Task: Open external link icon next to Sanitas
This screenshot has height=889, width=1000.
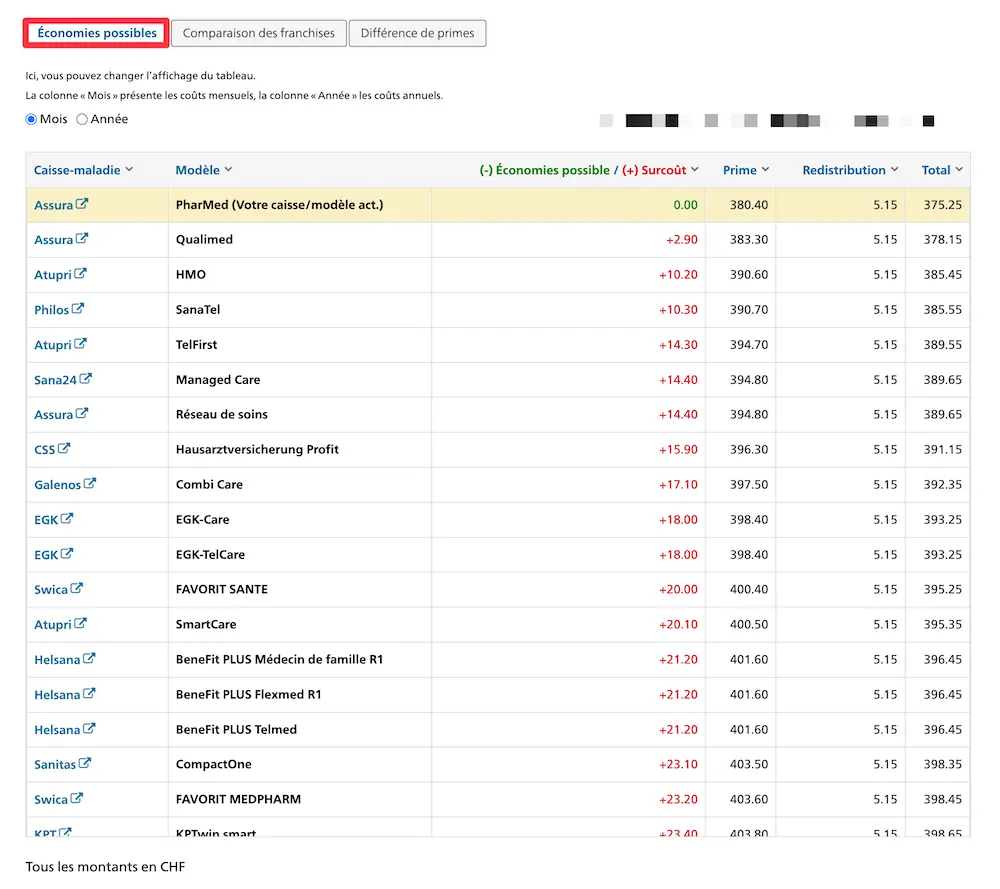Action: click(x=85, y=764)
